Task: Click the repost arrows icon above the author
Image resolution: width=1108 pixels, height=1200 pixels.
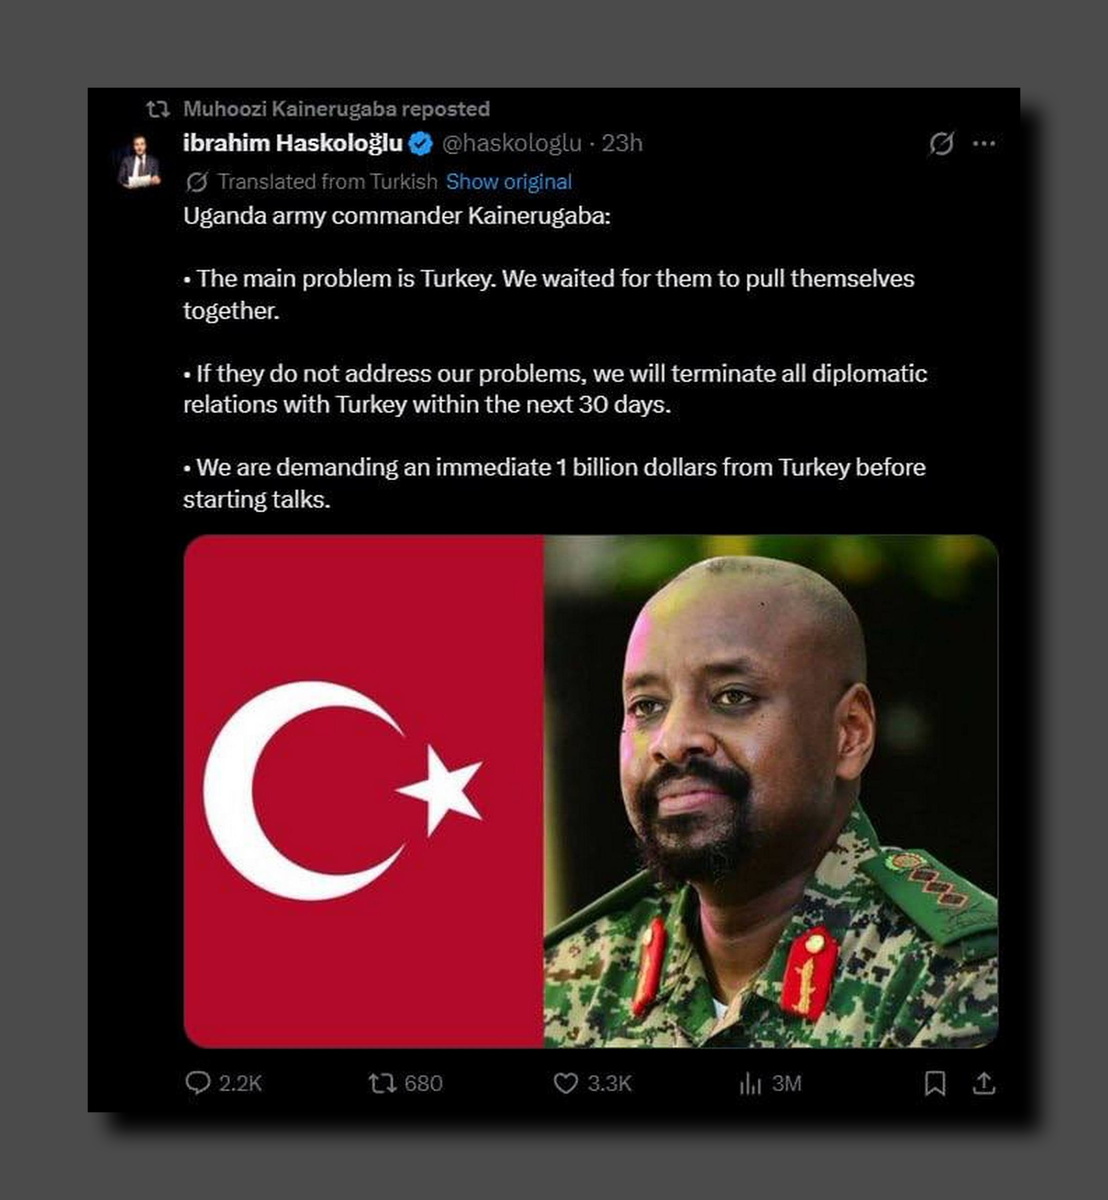Action: [157, 109]
